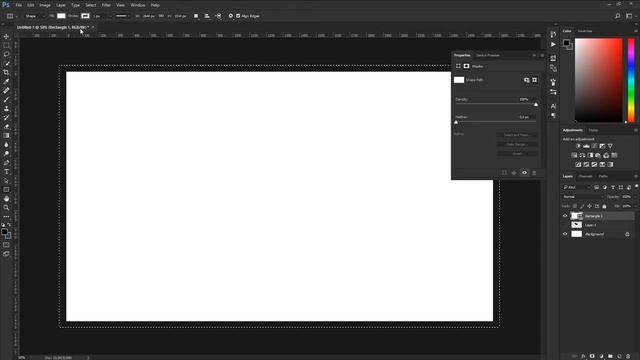Open the layer filter Kind dropdown
640x360 pixels.
pos(577,187)
